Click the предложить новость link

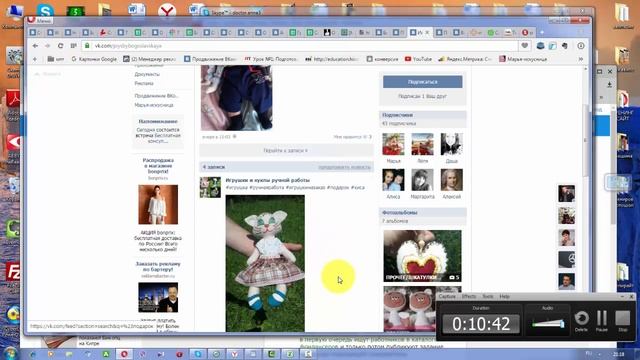pyautogui.click(x=344, y=167)
